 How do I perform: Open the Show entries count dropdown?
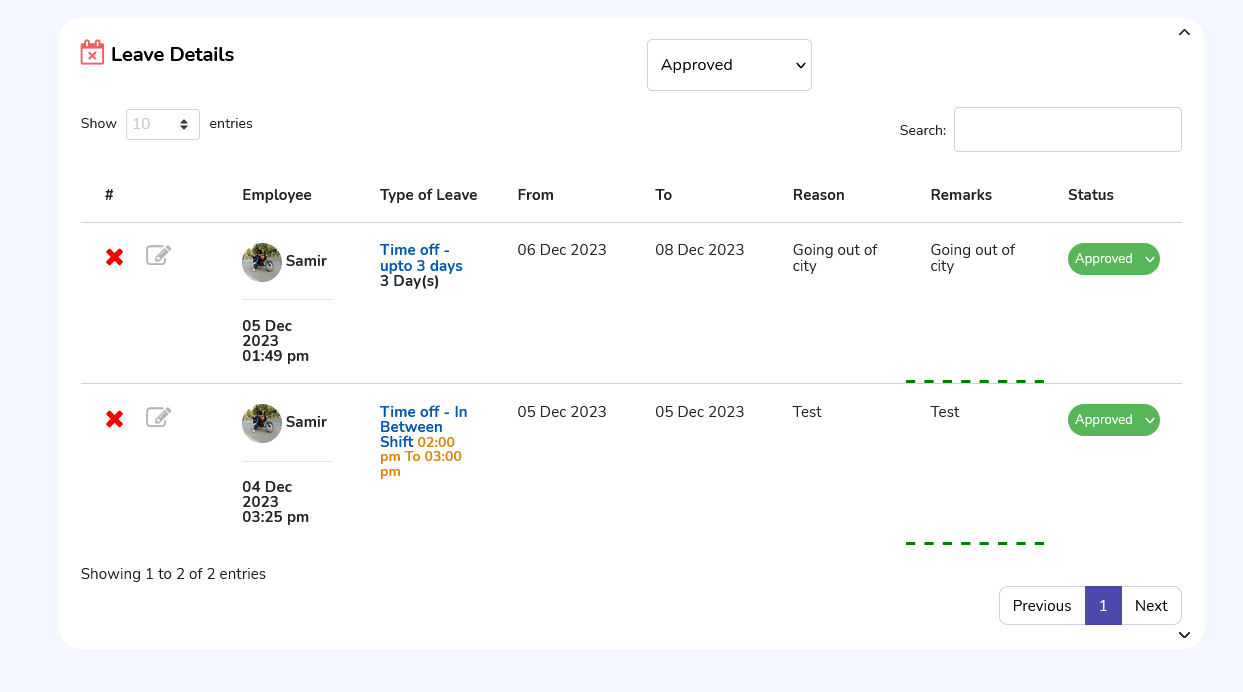tap(162, 124)
